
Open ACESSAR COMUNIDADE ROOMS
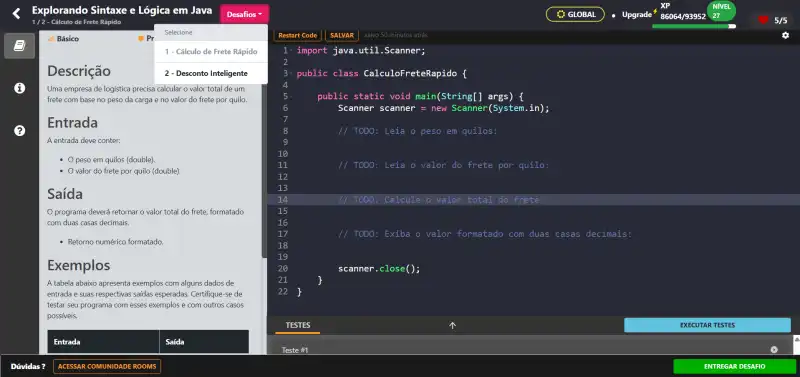pos(107,366)
